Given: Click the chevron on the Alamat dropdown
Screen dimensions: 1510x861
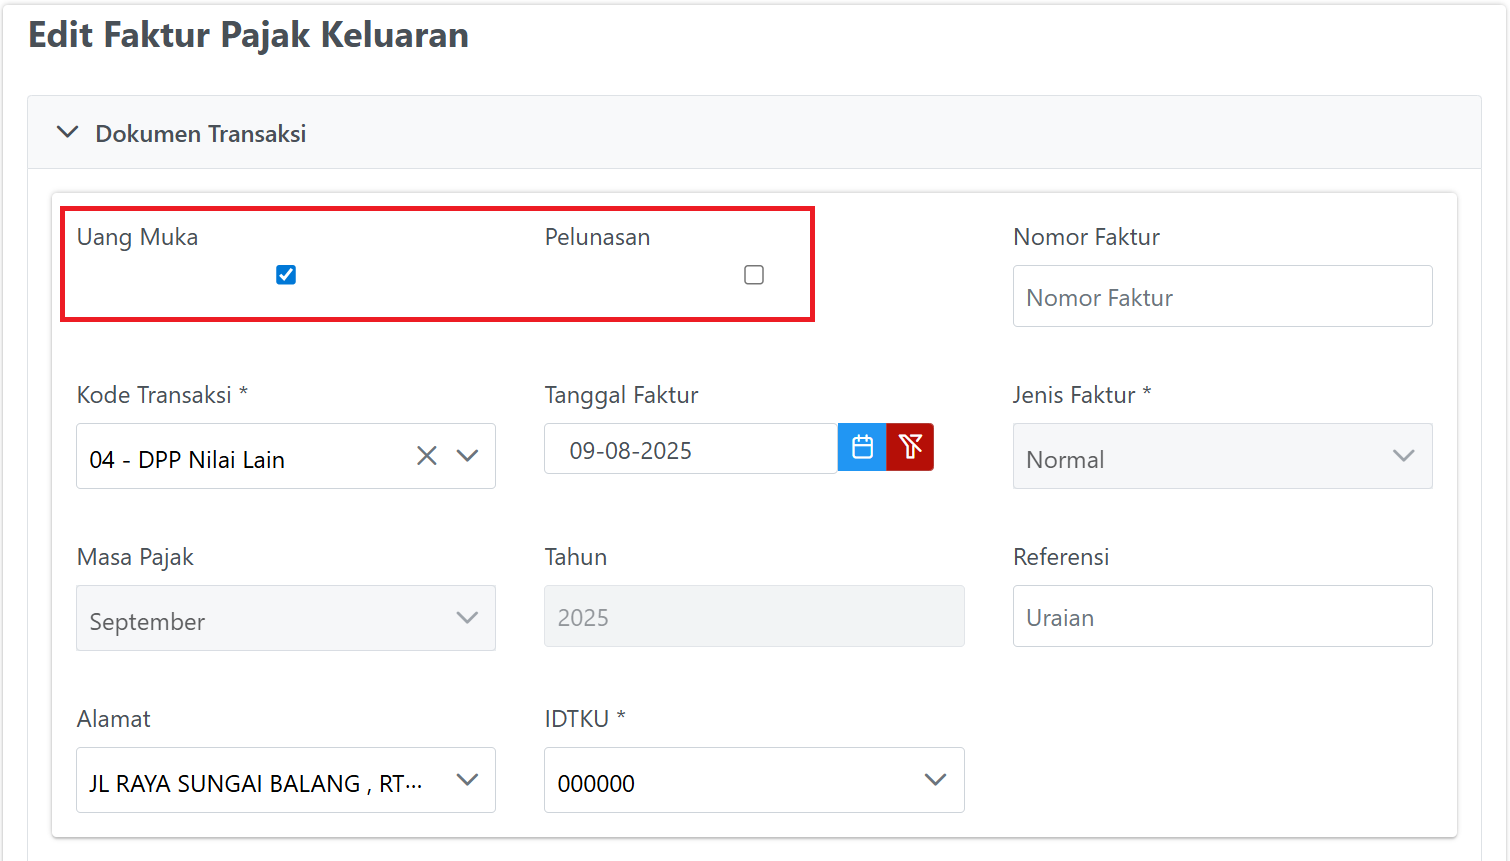Looking at the screenshot, I should (466, 780).
